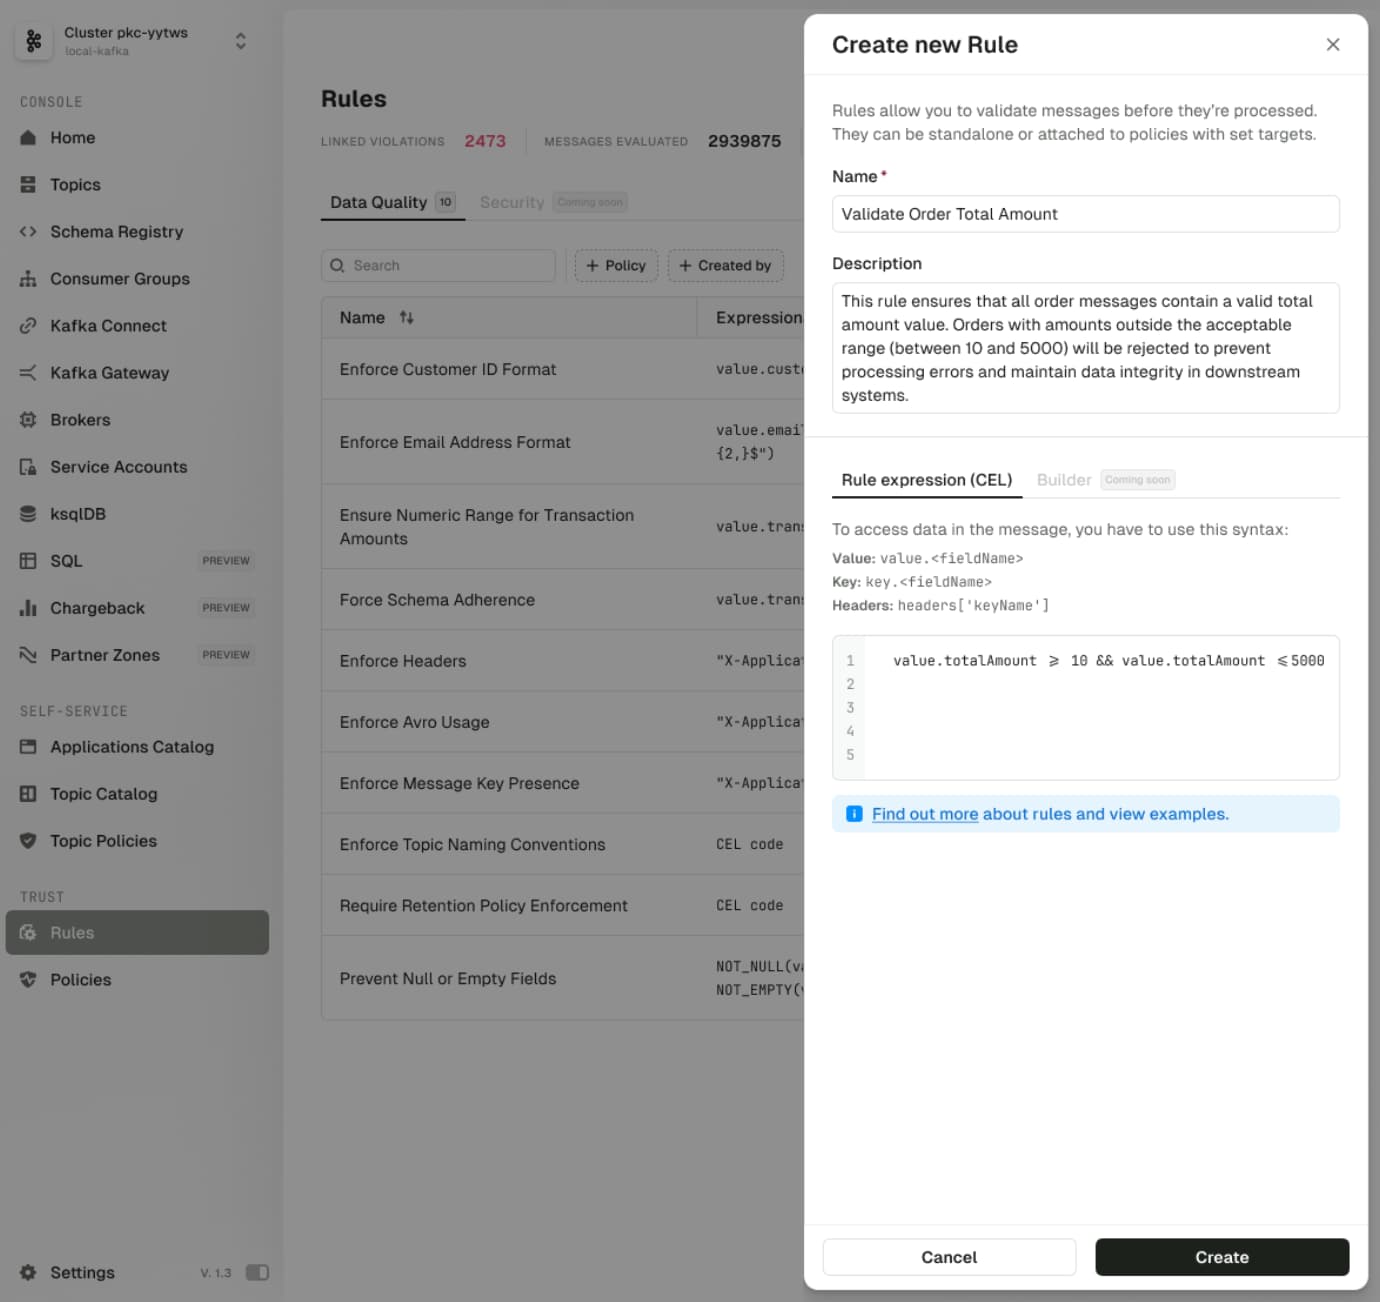Viewport: 1380px width, 1302px height.
Task: Select the Brokers chip icon
Action: [28, 420]
